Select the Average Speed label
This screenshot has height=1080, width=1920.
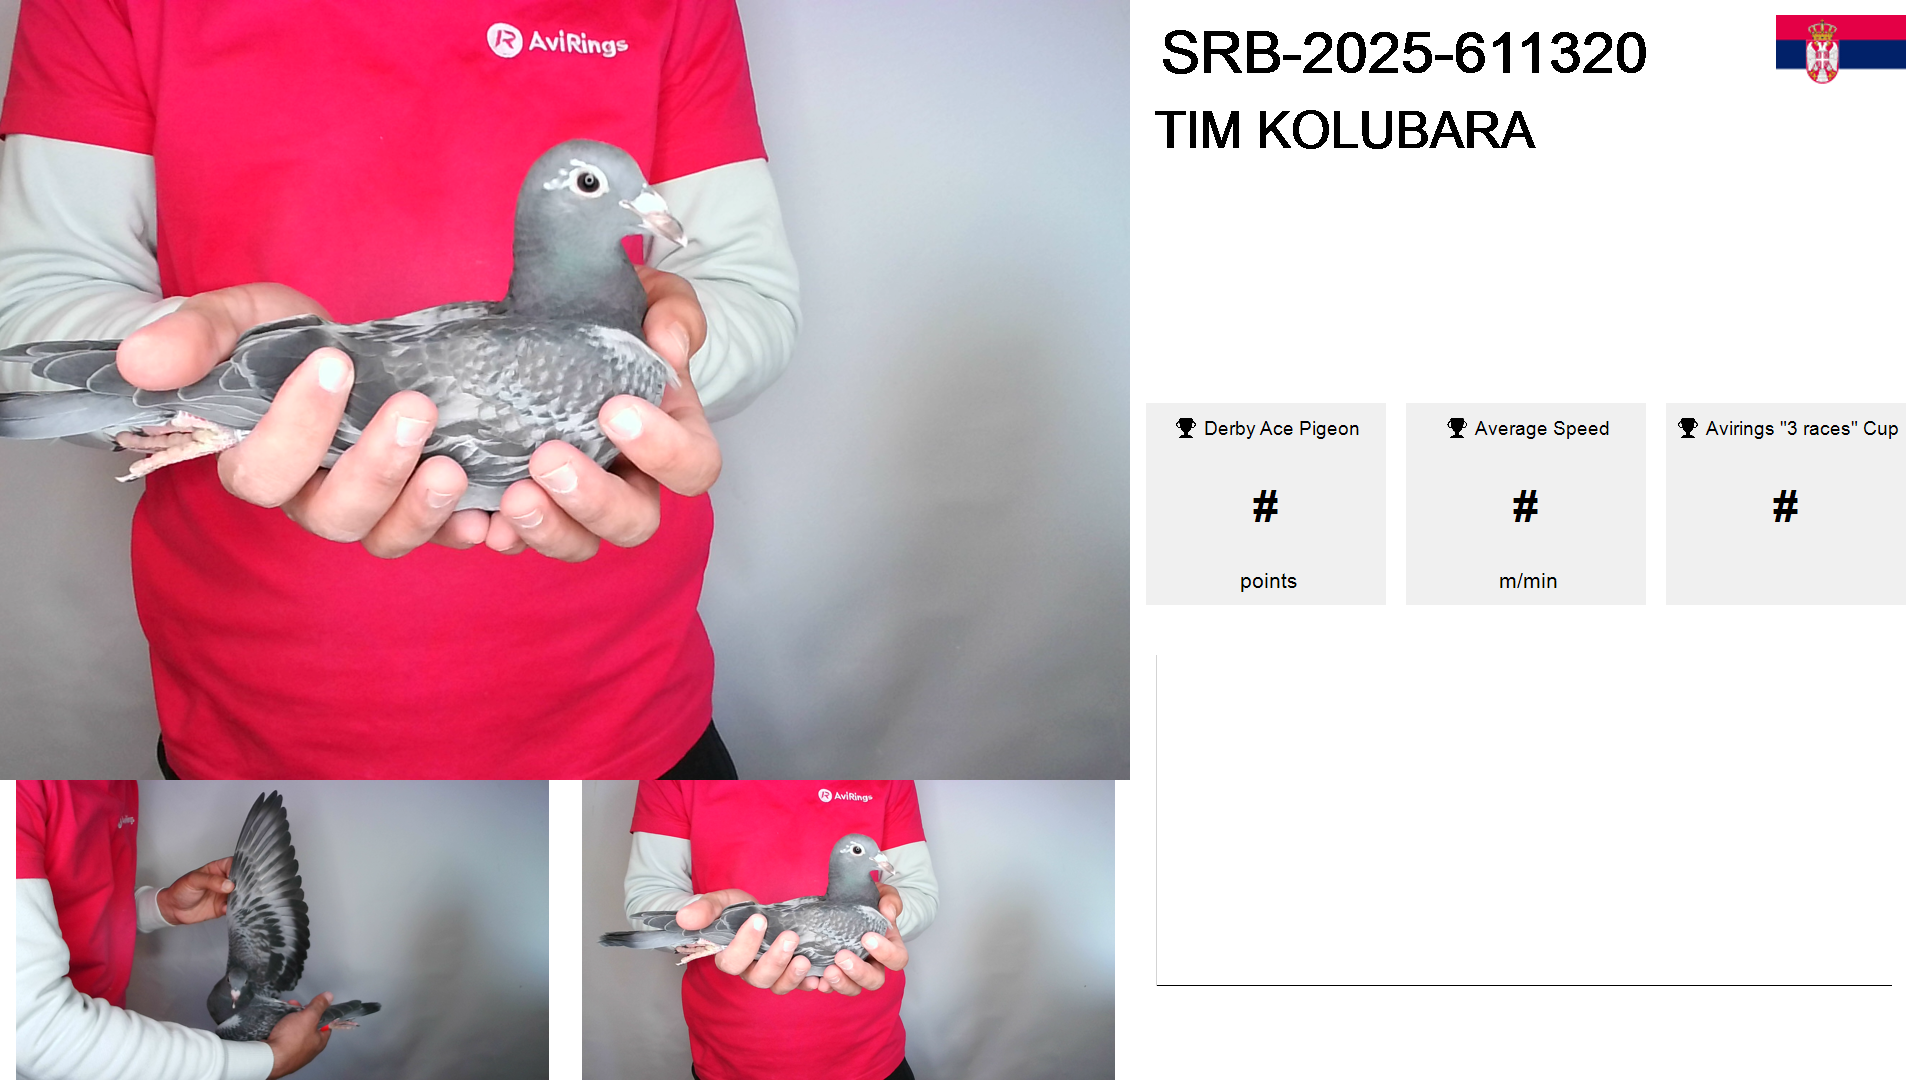pos(1542,428)
